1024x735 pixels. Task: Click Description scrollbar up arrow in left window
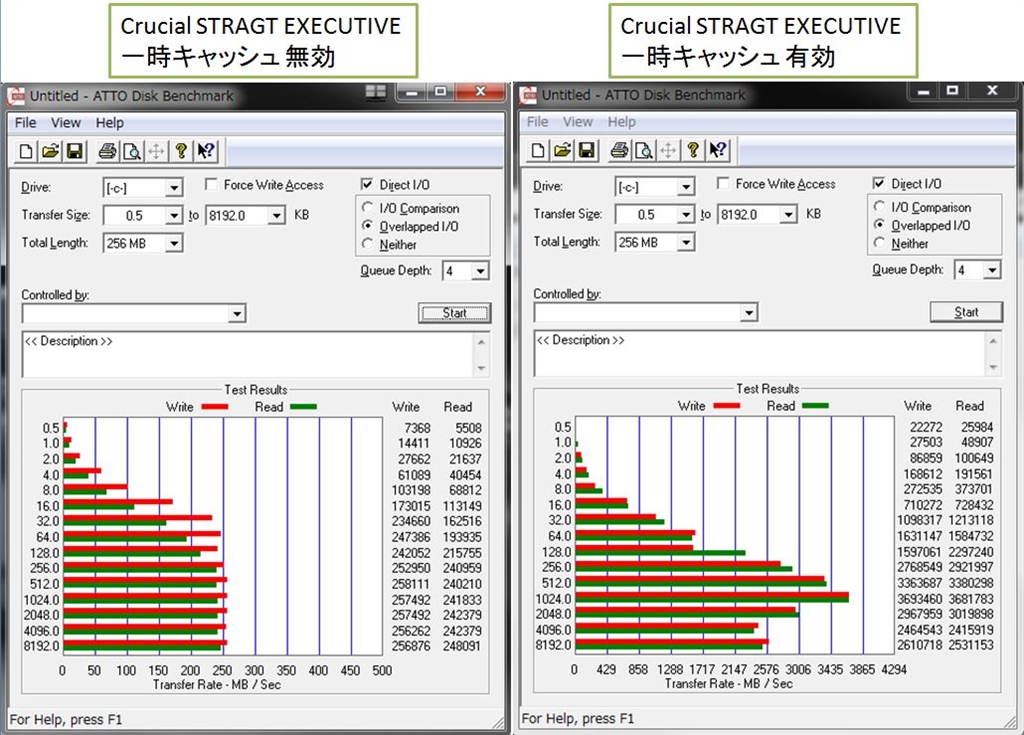482,342
